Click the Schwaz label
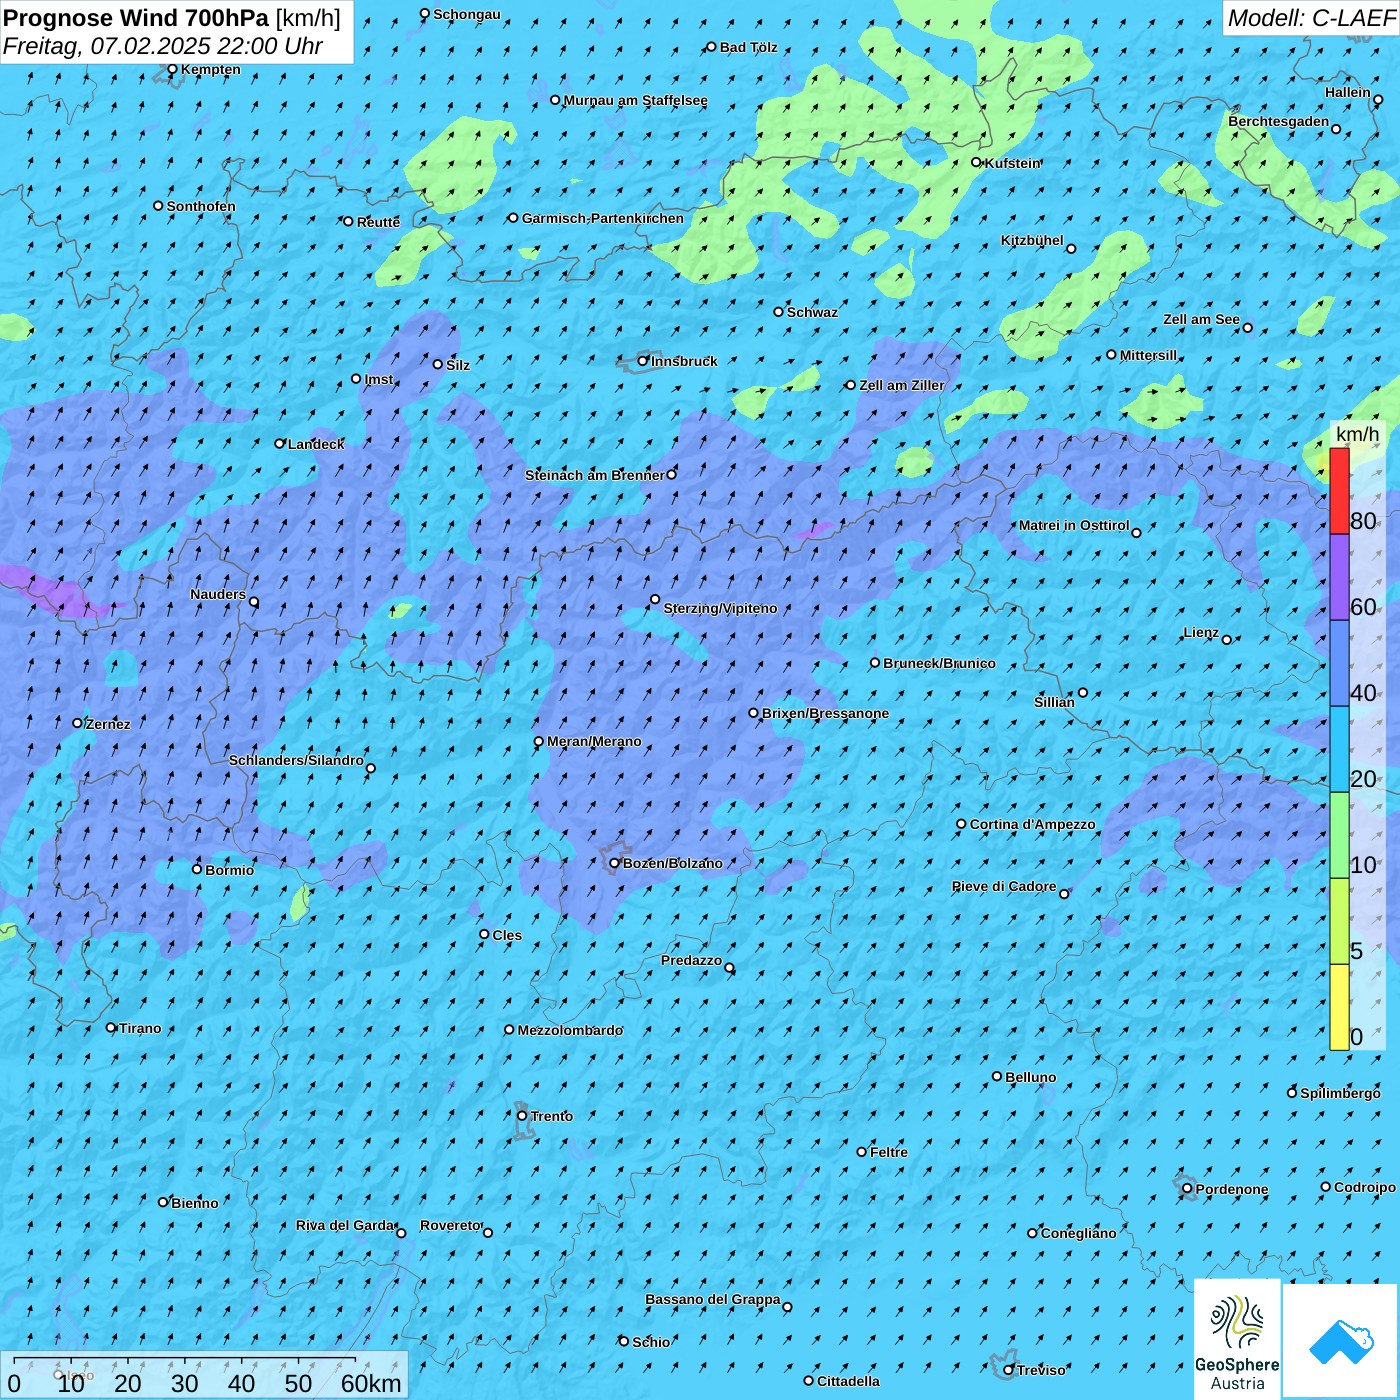This screenshot has width=1400, height=1400. [x=812, y=312]
